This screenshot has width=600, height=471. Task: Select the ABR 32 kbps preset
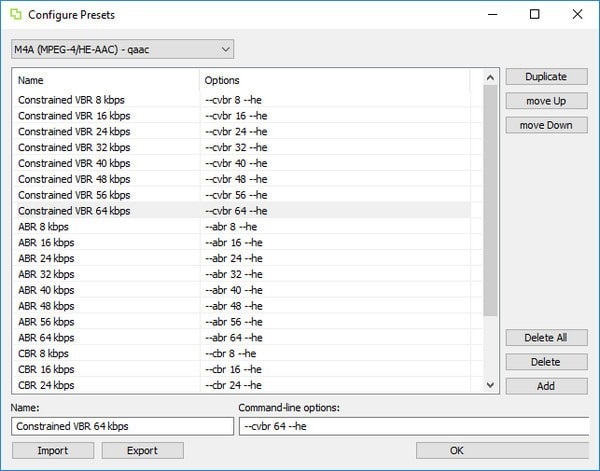46,274
